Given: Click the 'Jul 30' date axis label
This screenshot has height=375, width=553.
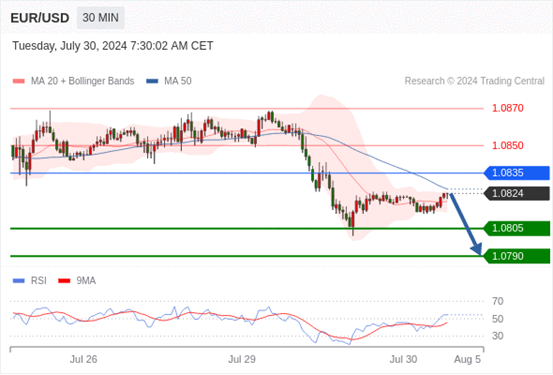Looking at the screenshot, I should pos(403,359).
